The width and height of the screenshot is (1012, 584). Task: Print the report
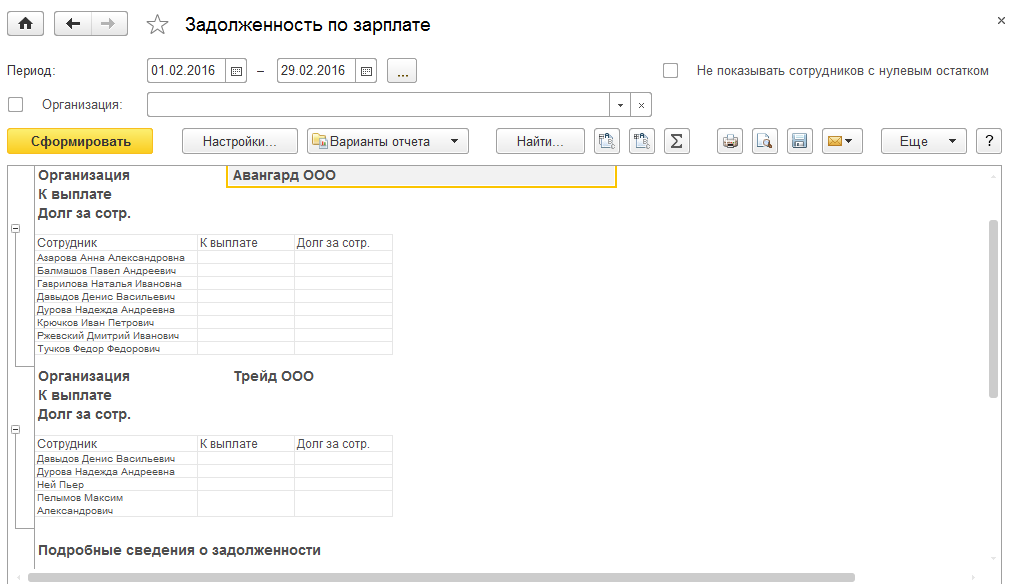[x=730, y=141]
